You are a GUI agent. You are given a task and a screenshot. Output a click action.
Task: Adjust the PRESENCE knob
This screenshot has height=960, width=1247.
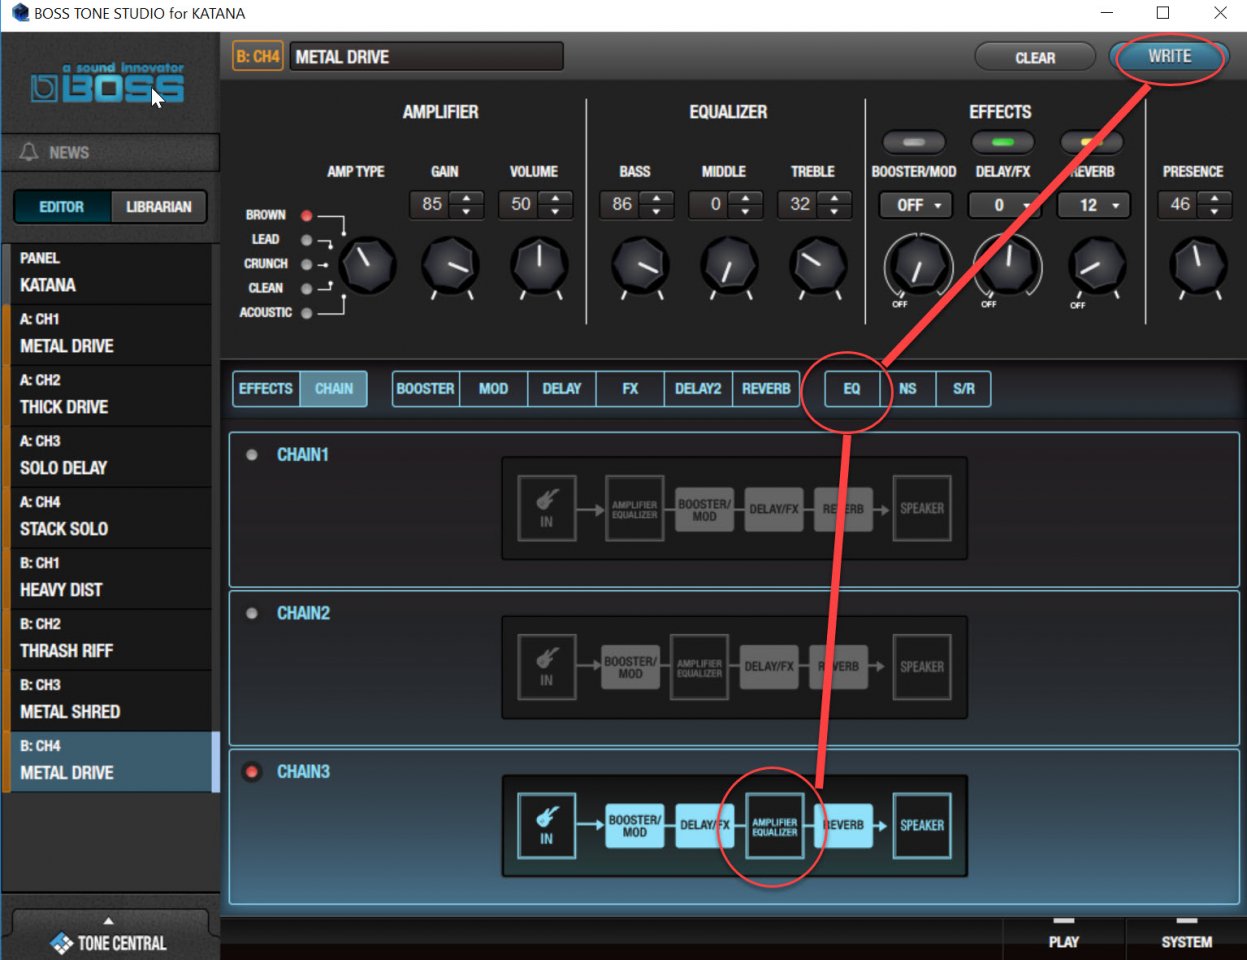pyautogui.click(x=1198, y=266)
